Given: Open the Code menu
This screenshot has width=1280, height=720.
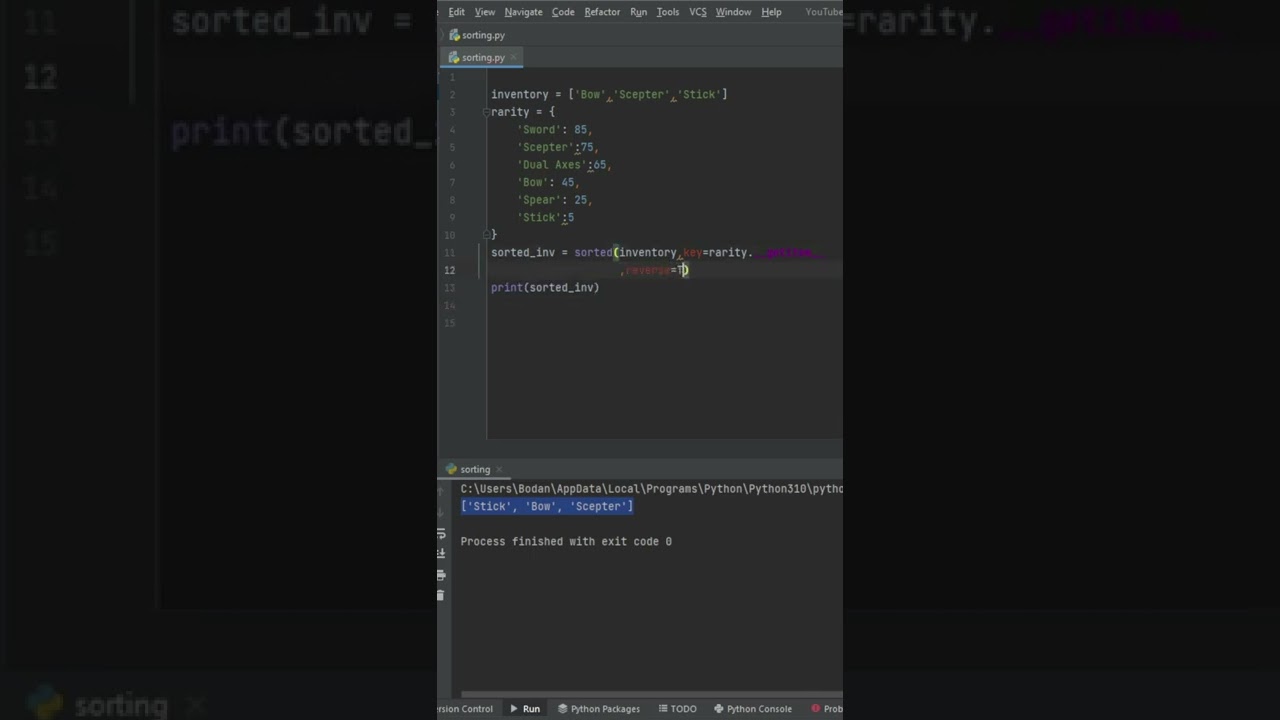Looking at the screenshot, I should coord(563,12).
